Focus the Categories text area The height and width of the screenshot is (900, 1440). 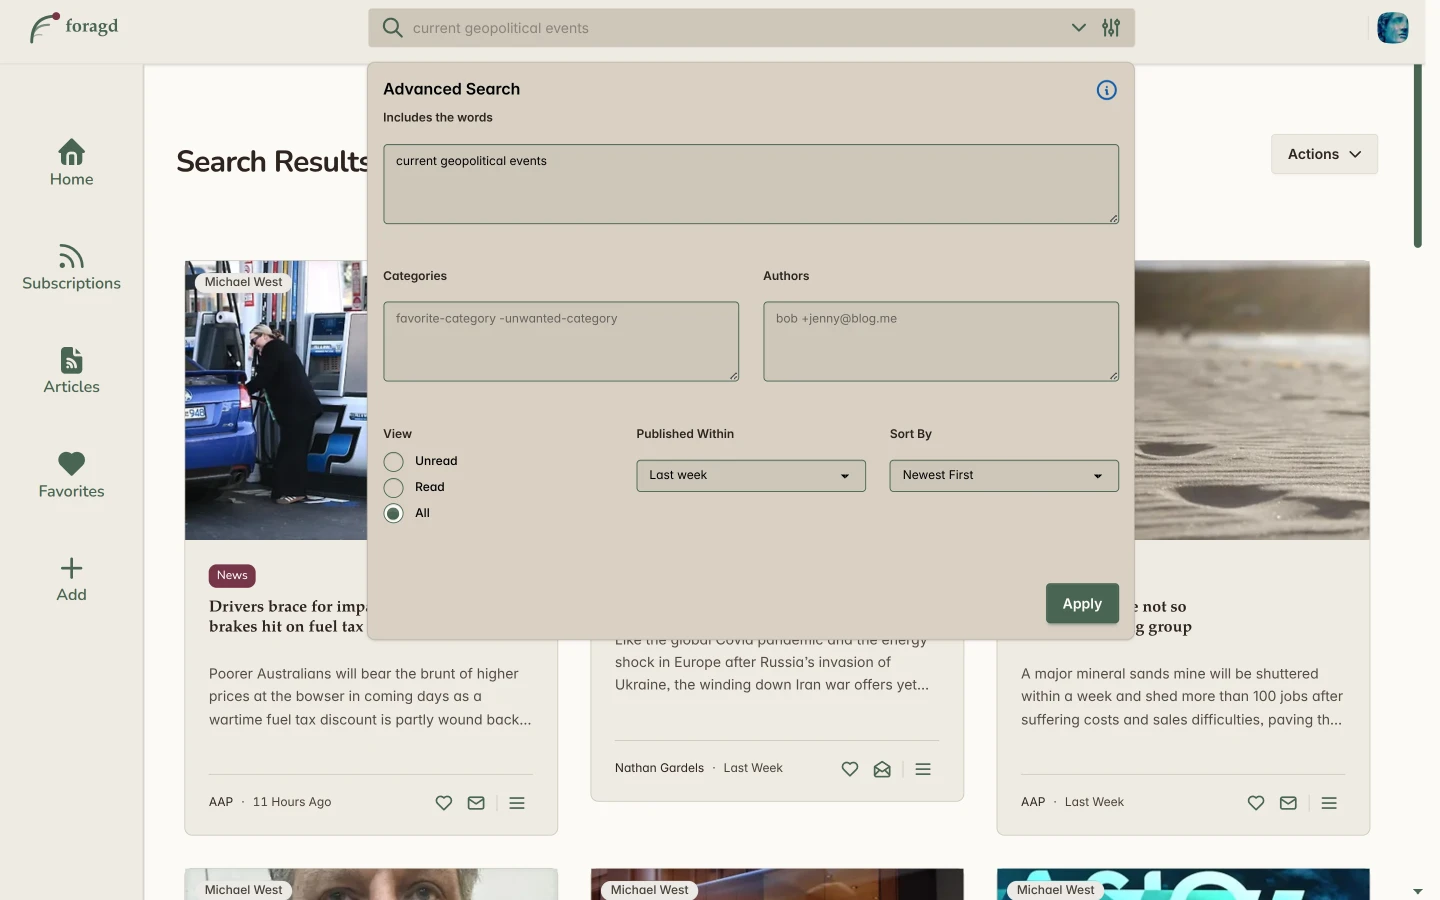pos(561,342)
